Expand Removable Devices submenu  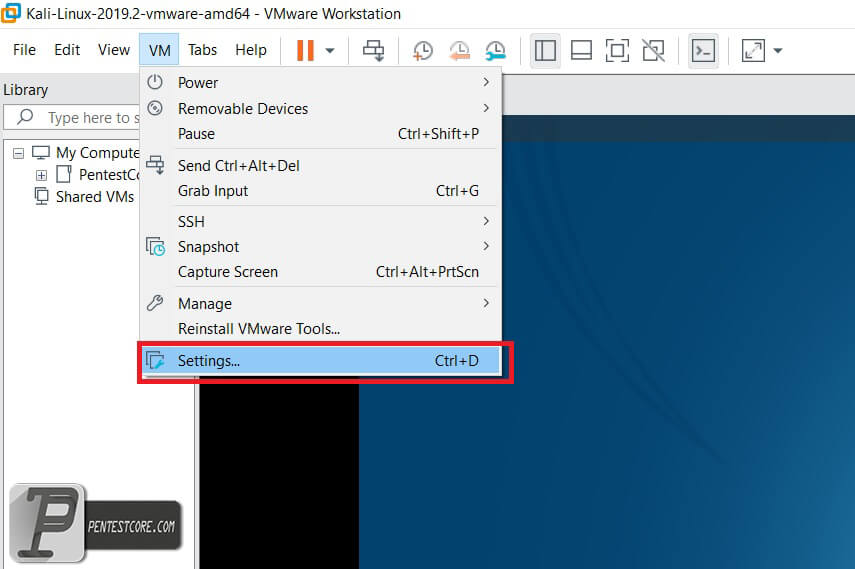[x=321, y=109]
